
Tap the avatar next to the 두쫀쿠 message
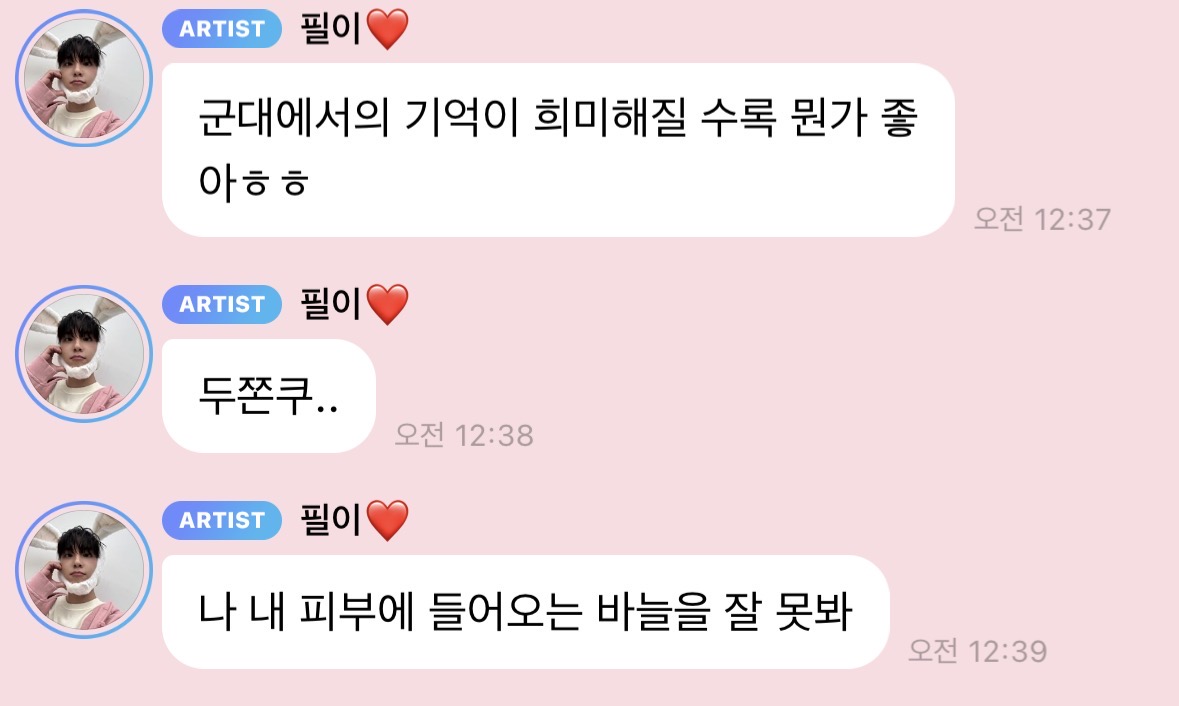[x=84, y=353]
